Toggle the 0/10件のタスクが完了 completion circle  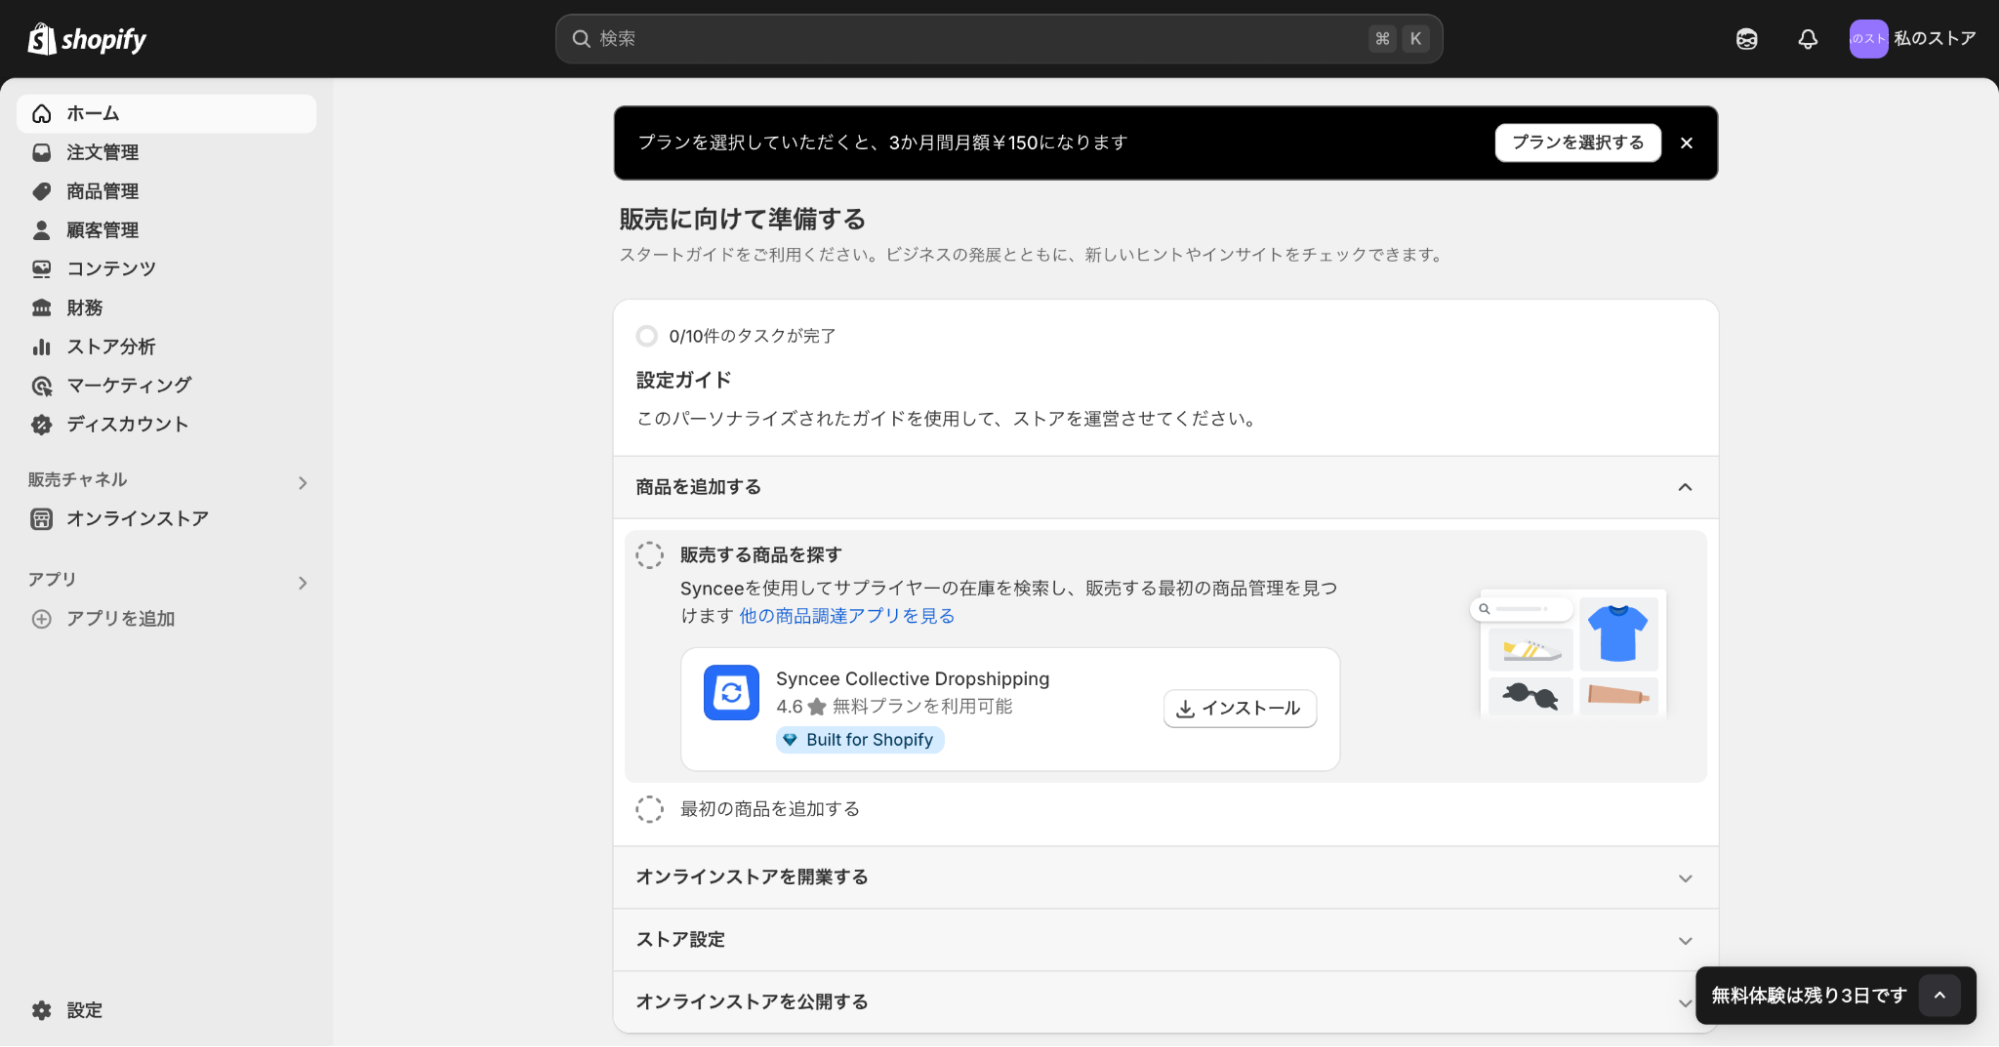point(646,335)
